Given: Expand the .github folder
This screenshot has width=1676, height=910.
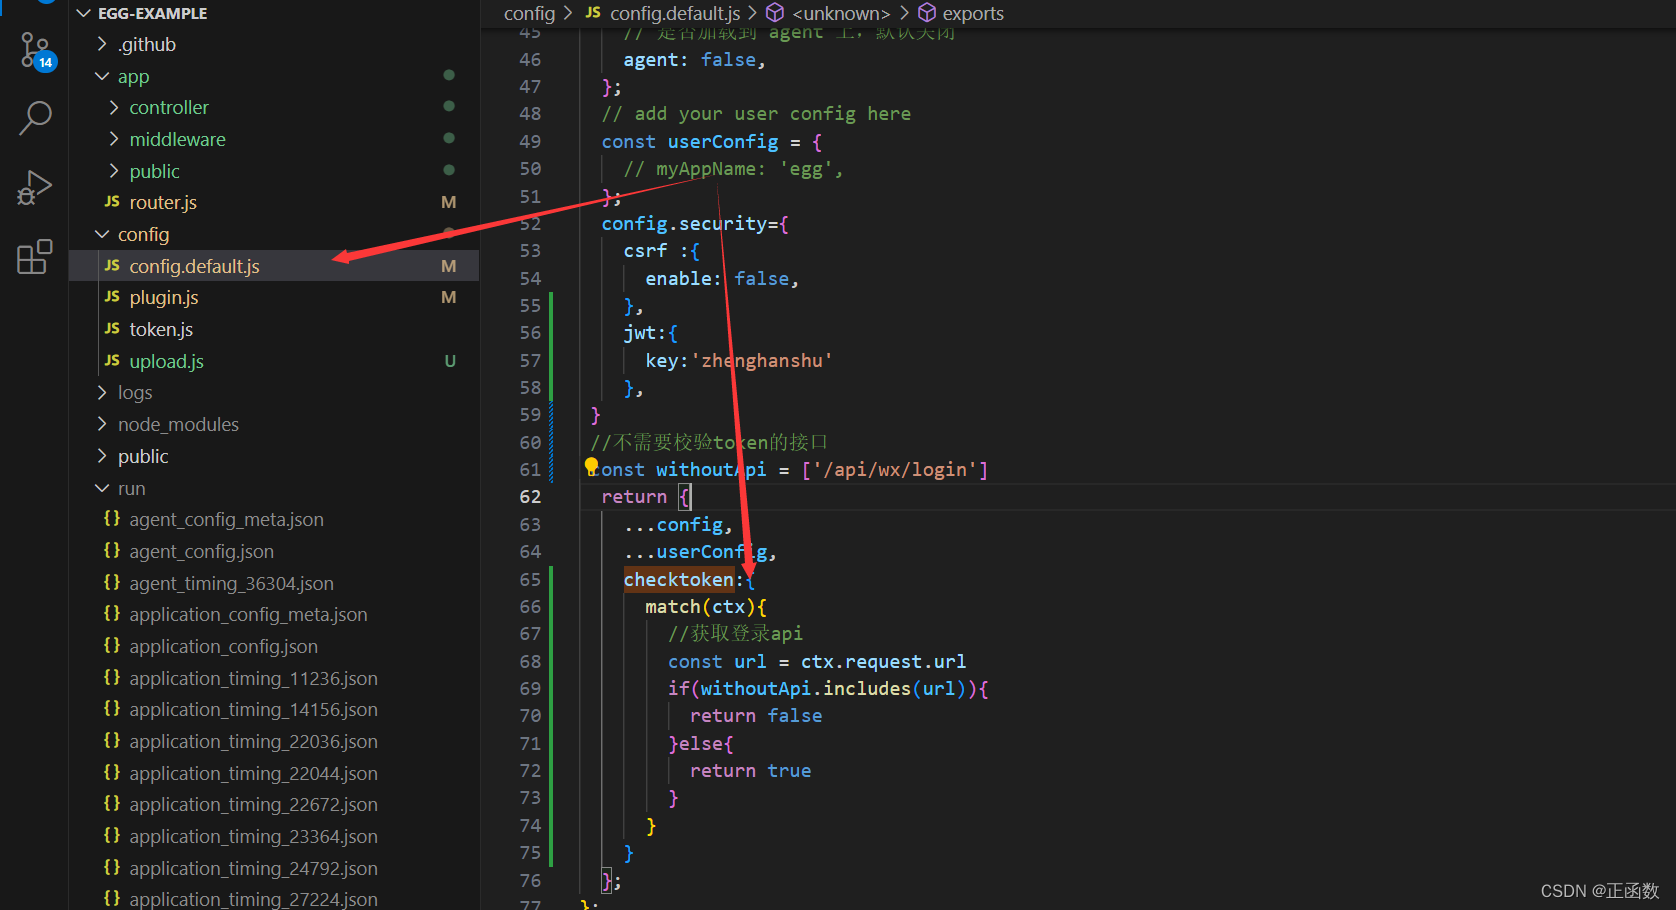Looking at the screenshot, I should click(x=102, y=44).
